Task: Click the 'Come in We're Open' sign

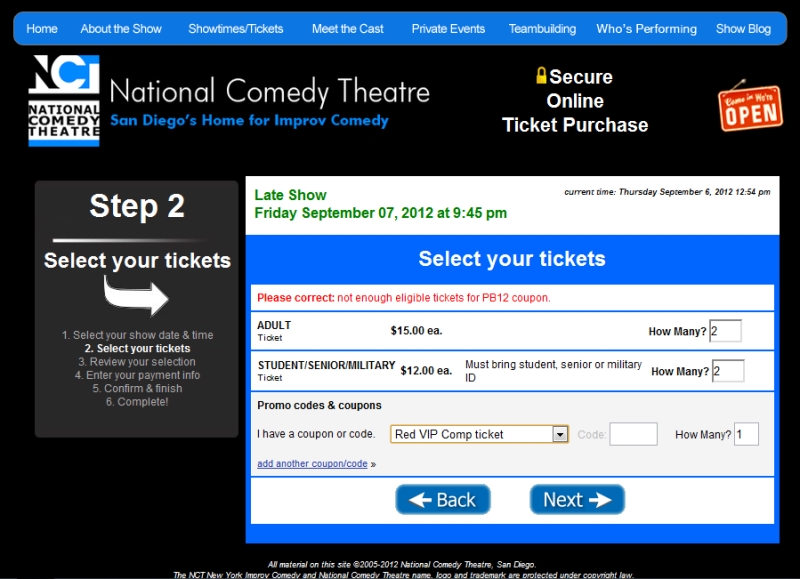Action: point(750,105)
